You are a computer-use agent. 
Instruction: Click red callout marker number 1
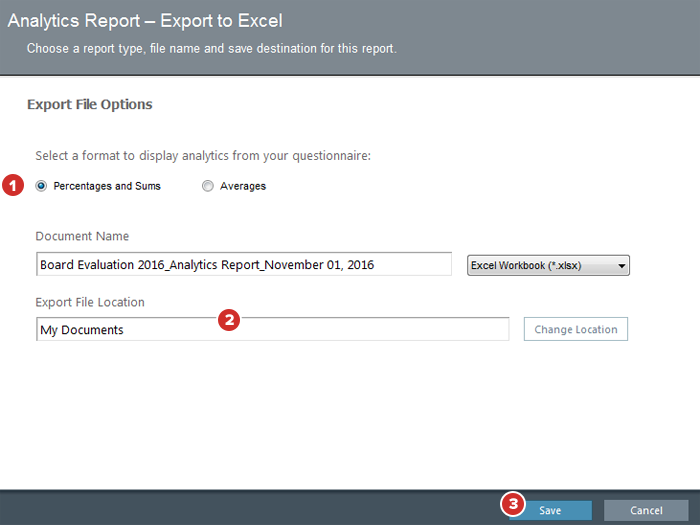(x=13, y=186)
